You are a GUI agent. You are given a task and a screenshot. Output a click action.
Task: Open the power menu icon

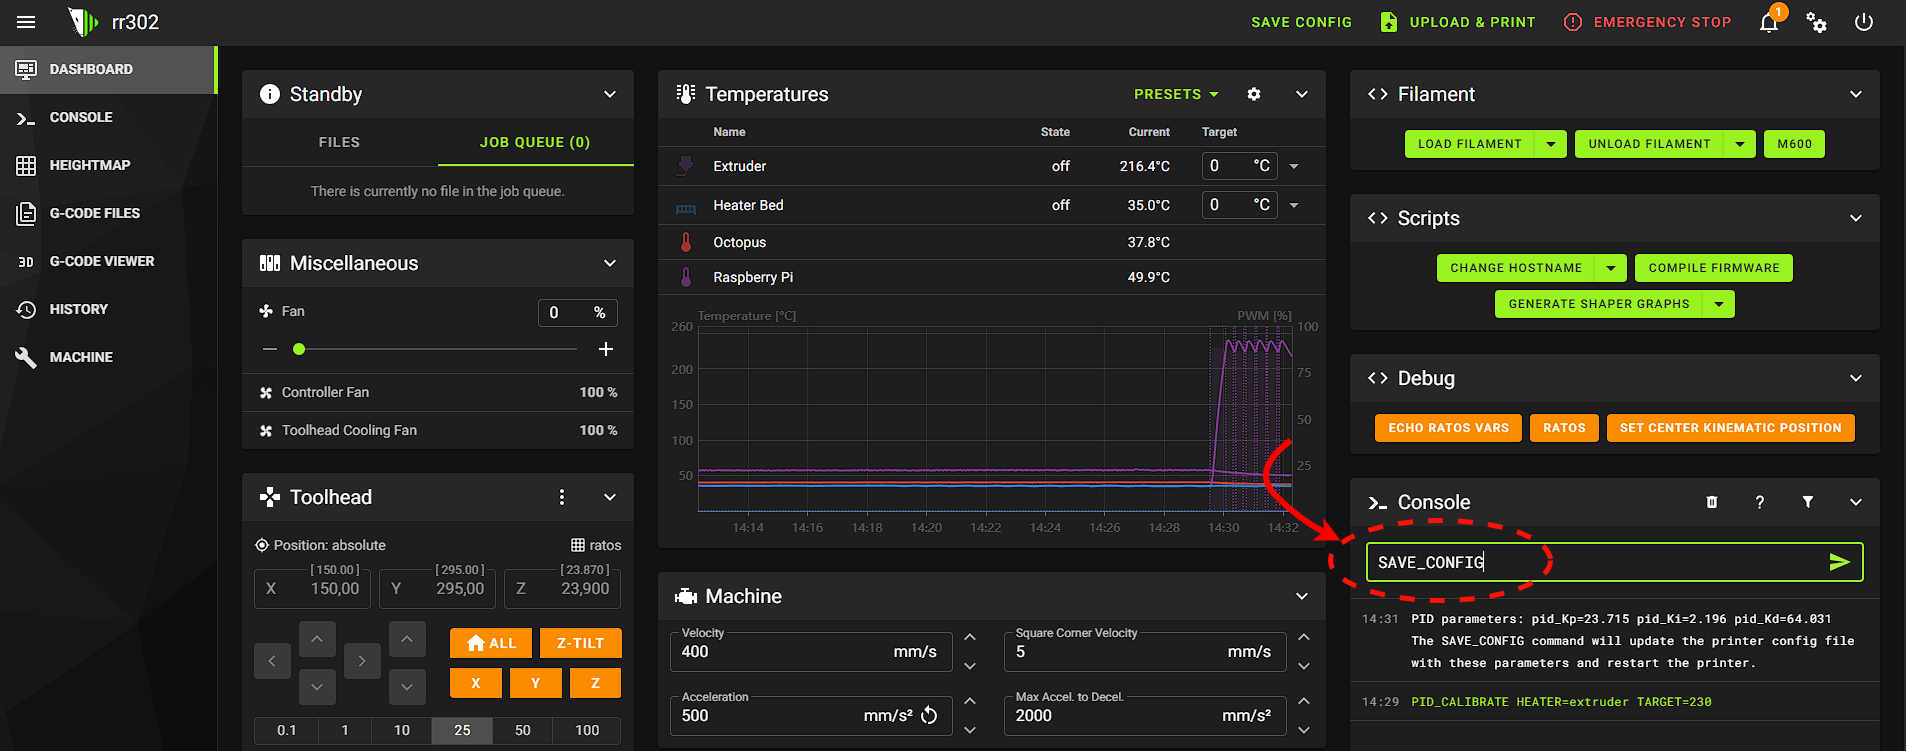(1864, 22)
